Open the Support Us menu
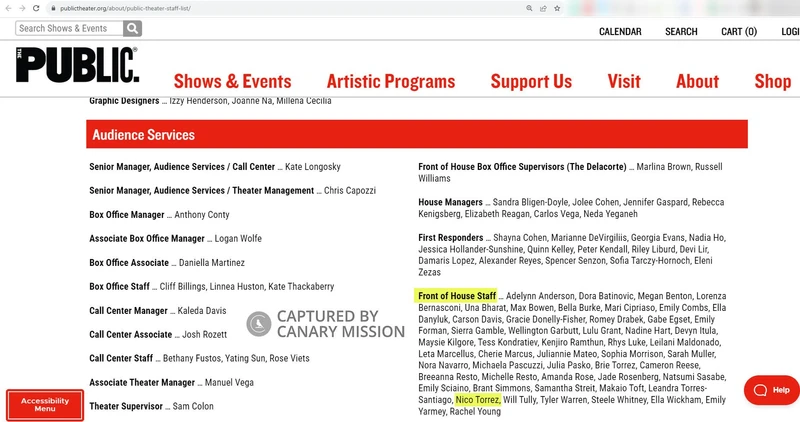 [531, 82]
